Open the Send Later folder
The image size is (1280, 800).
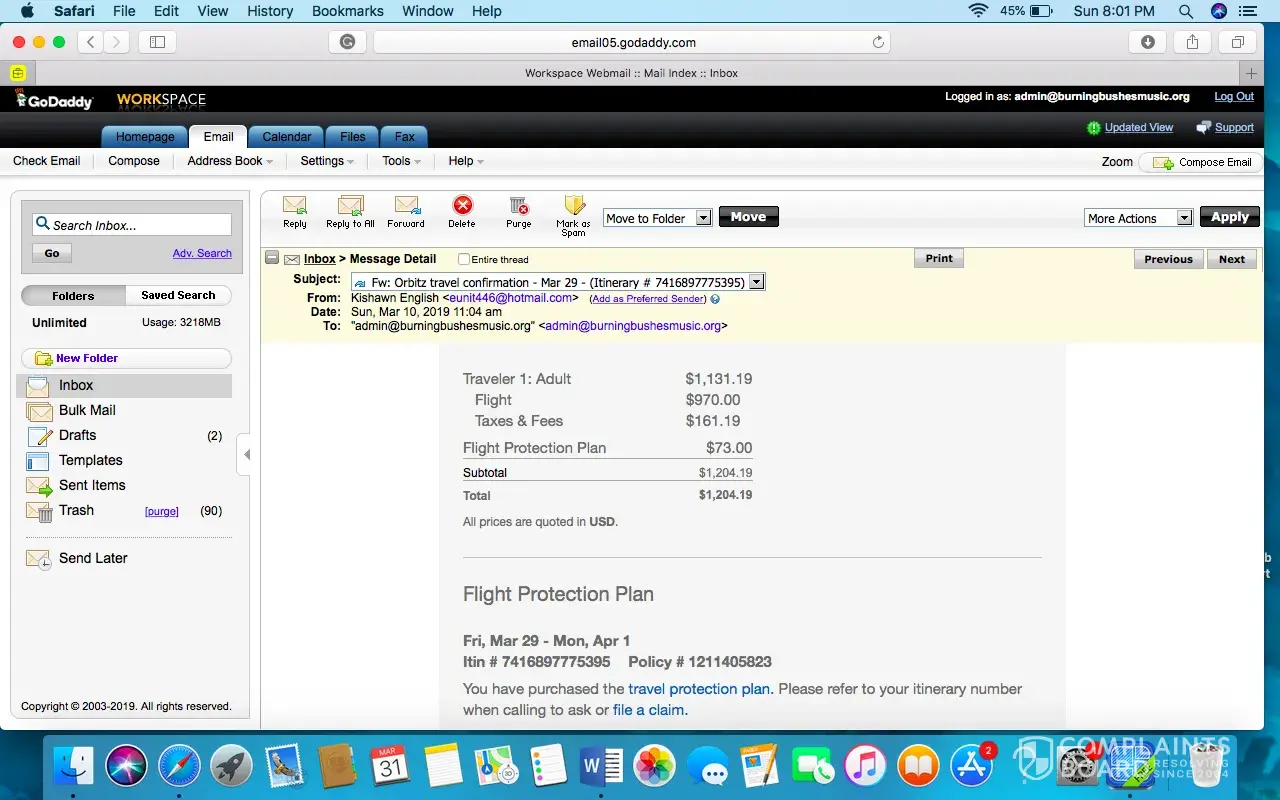pyautogui.click(x=93, y=558)
